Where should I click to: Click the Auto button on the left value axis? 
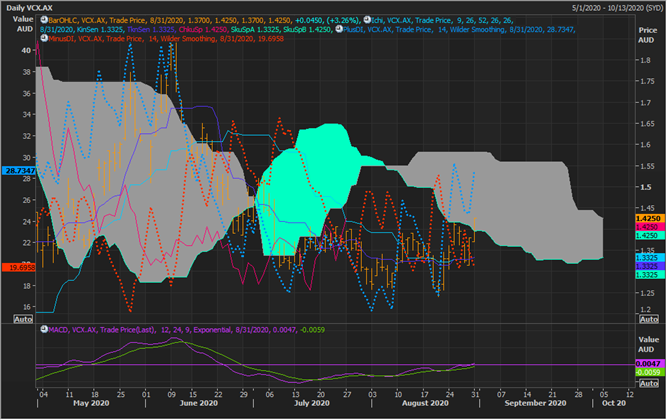click(x=23, y=319)
